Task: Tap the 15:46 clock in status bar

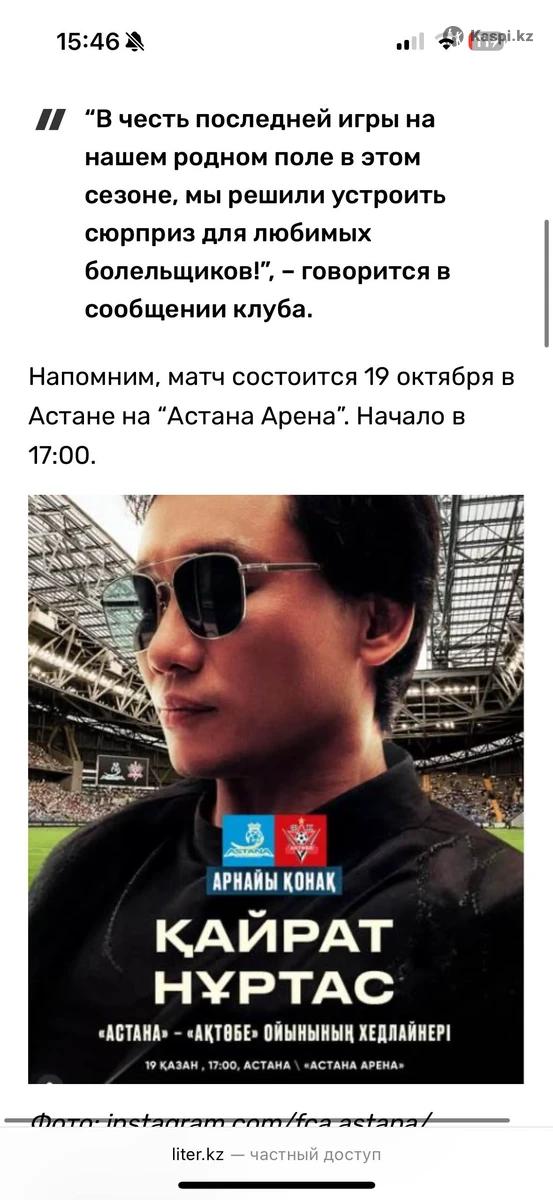Action: [x=88, y=41]
